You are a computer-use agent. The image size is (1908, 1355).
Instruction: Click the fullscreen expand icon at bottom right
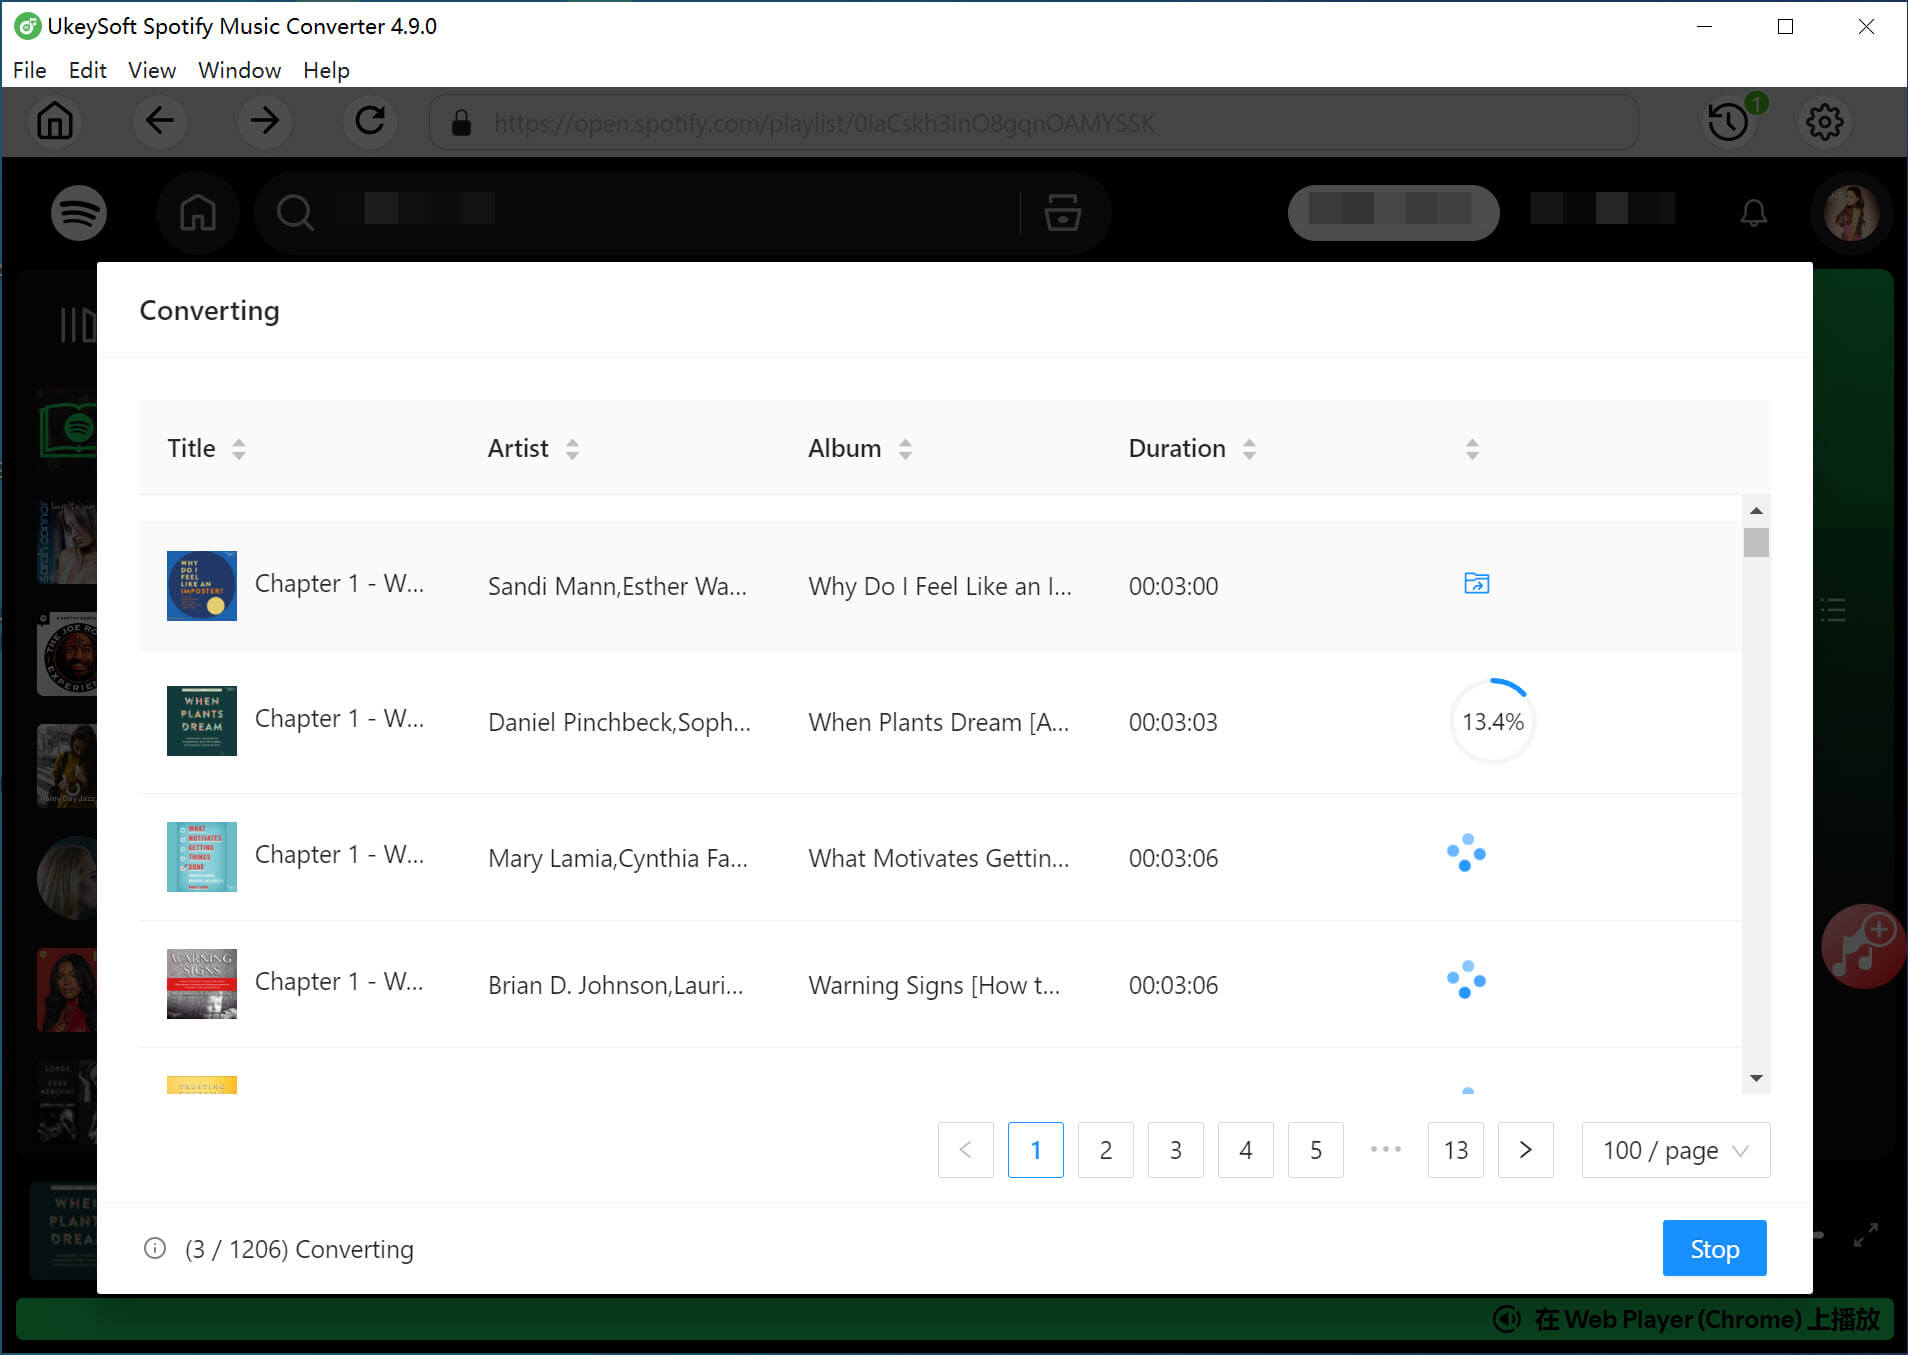[1865, 1235]
